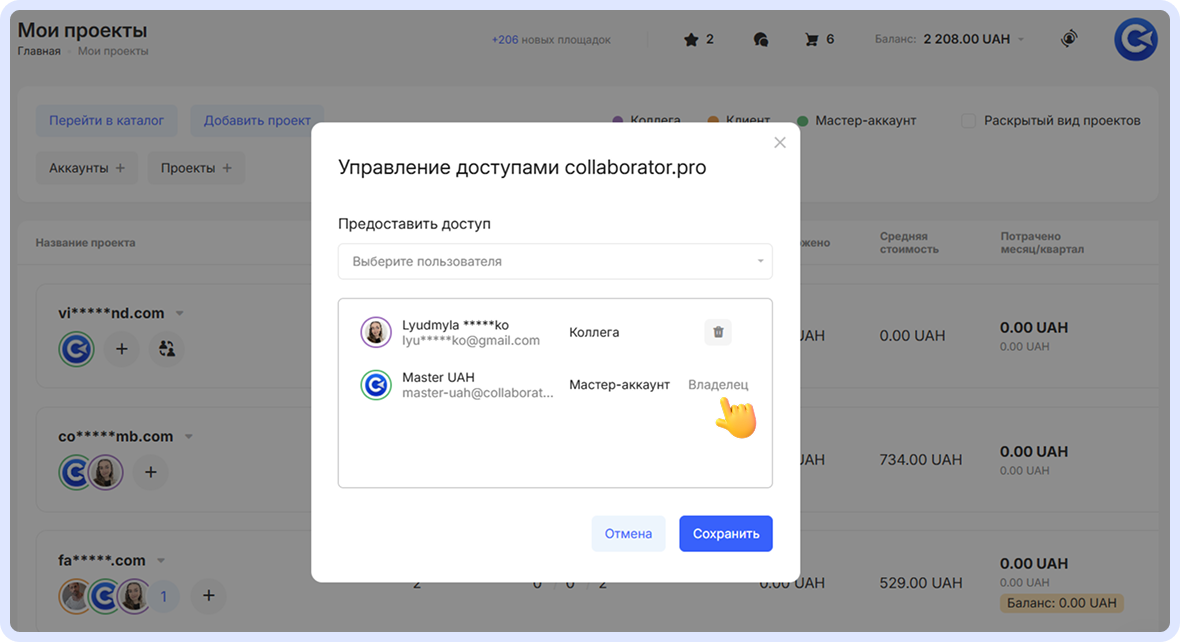Open the favorites star in the header
The width and height of the screenshot is (1180, 642).
pyautogui.click(x=689, y=39)
